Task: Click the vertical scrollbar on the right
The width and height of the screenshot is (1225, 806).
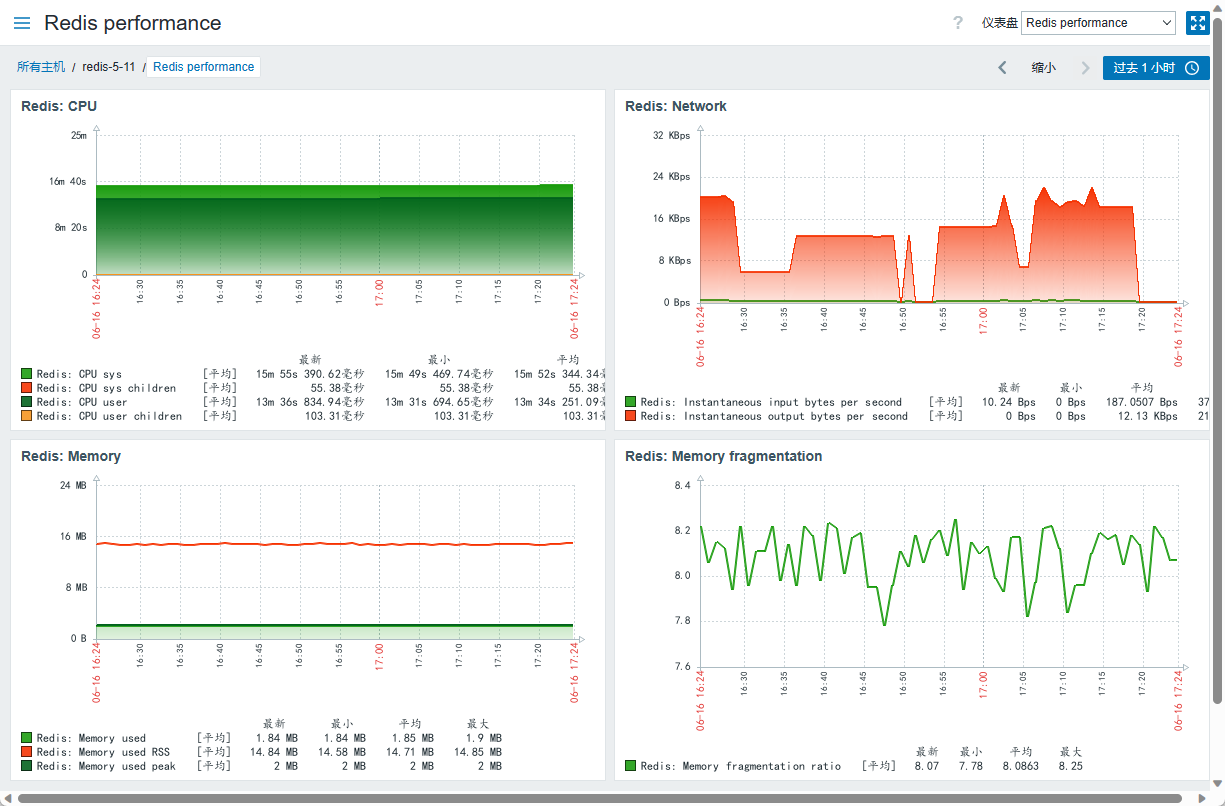Action: 1217,360
